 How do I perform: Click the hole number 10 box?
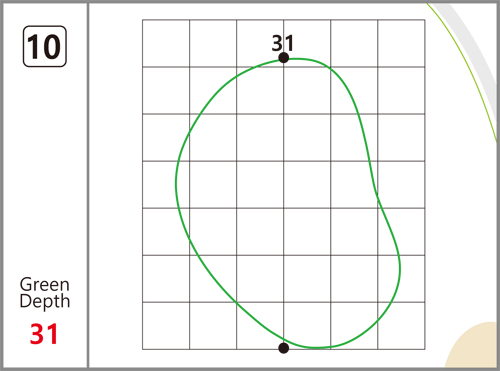(x=45, y=46)
